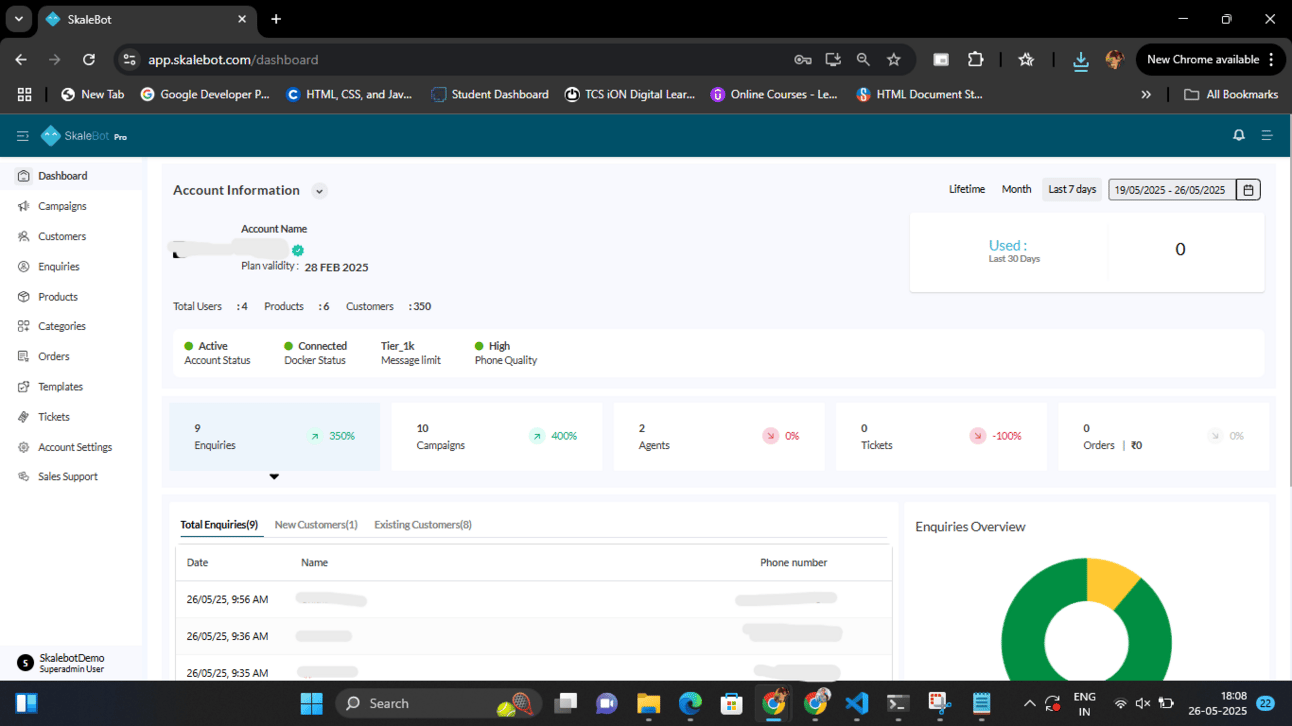Screen dimensions: 1292x726
Task: Select the Enquiries stat card
Action: (275, 437)
